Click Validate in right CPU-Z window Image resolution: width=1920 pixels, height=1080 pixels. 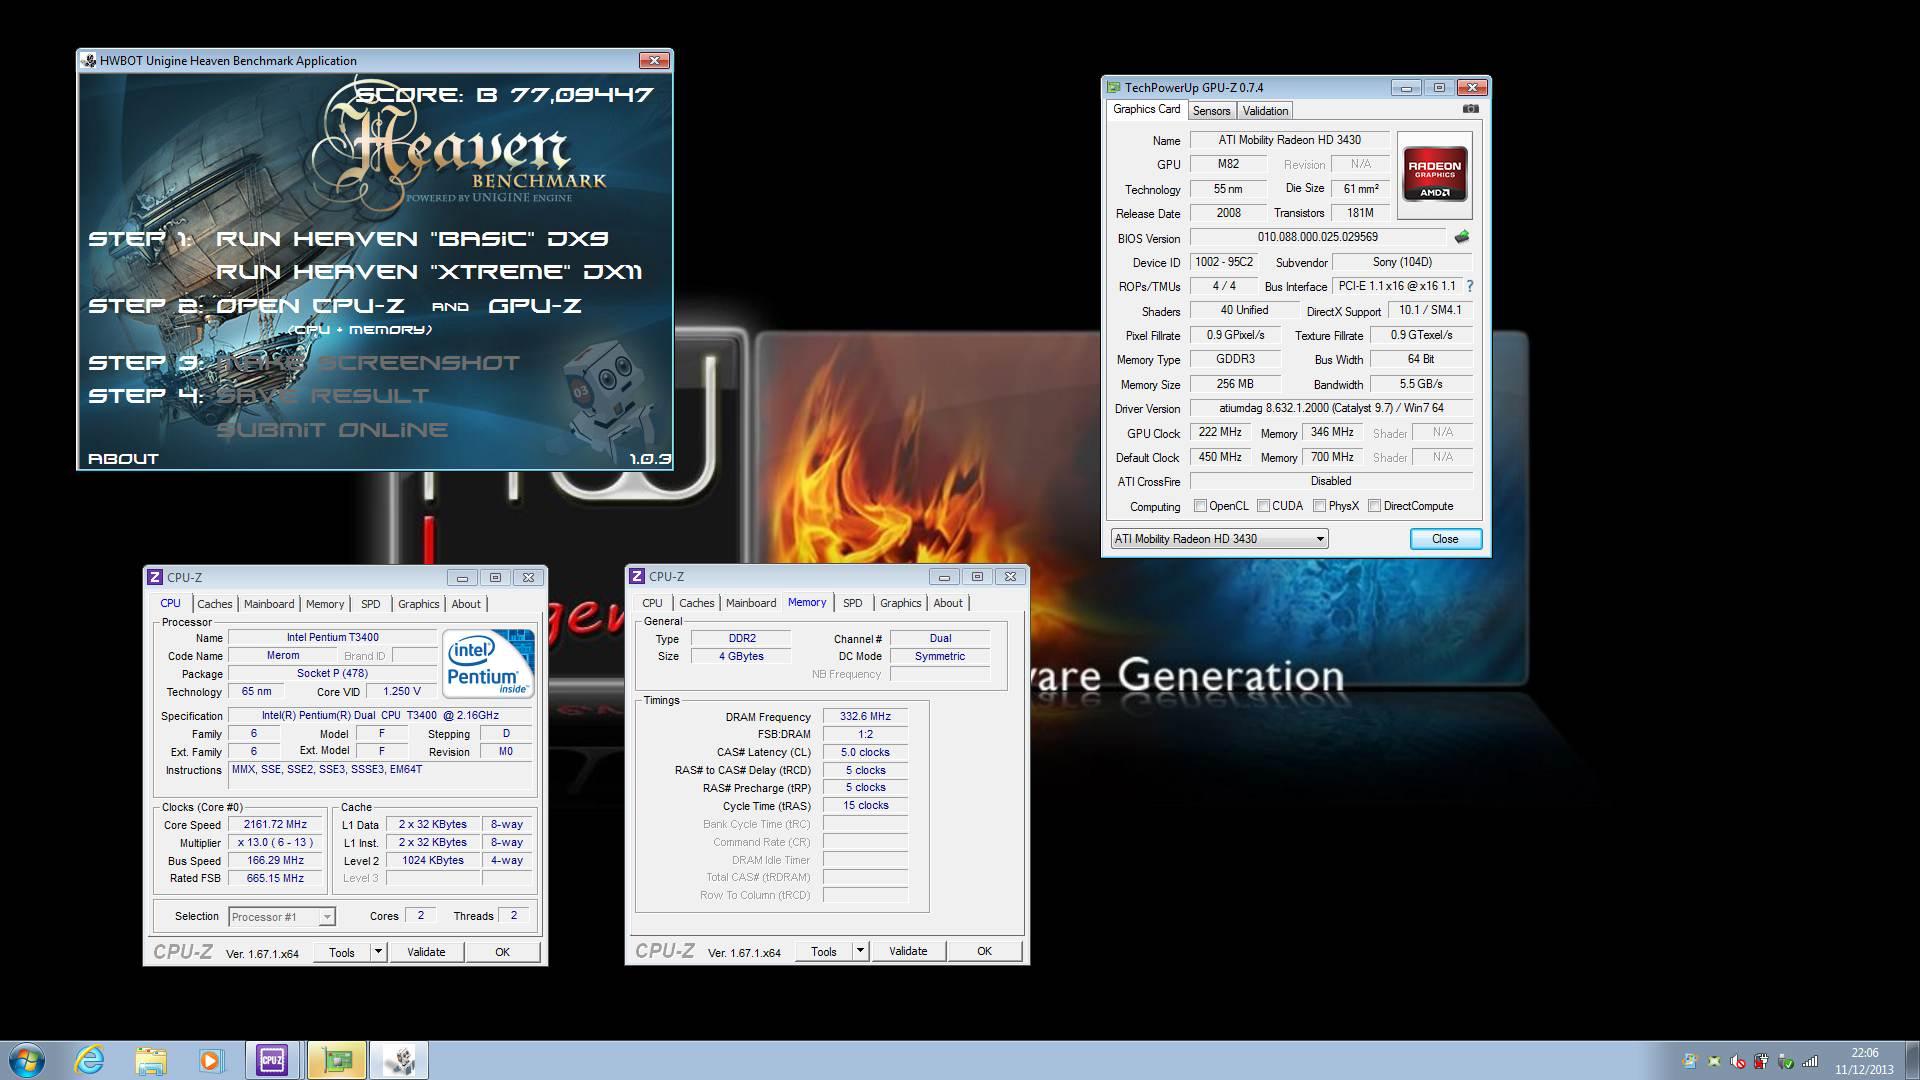click(x=908, y=951)
